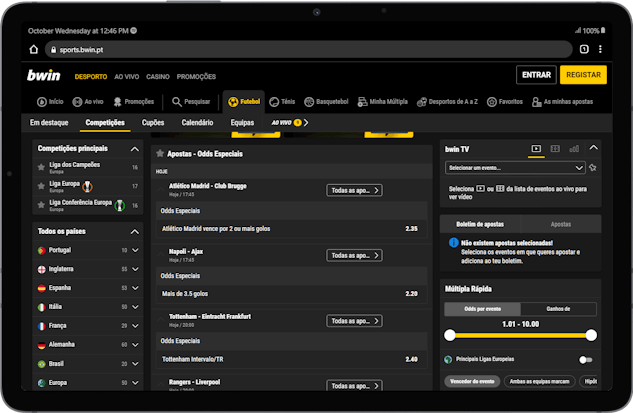Expand Alemanha competitions

(x=135, y=345)
